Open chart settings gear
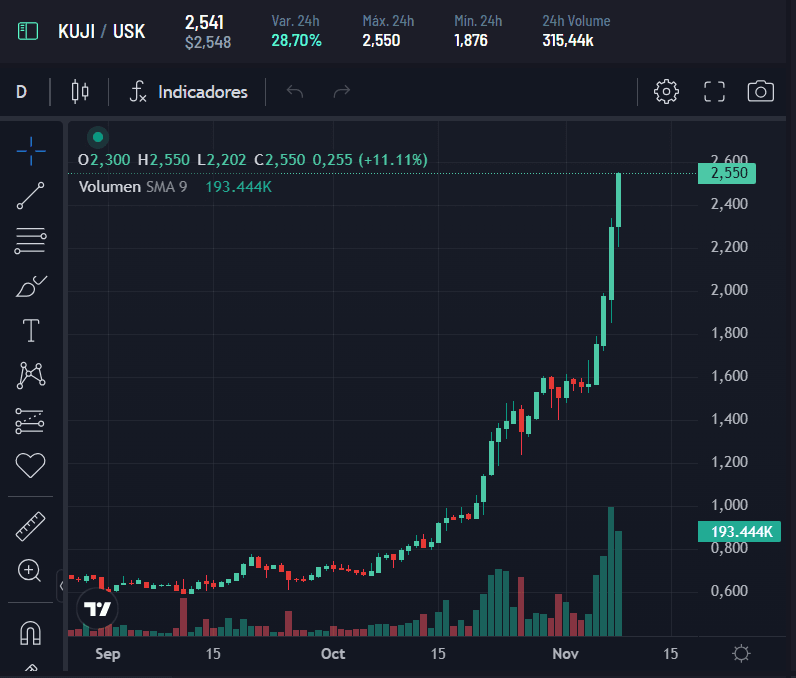The image size is (796, 678). (x=666, y=92)
